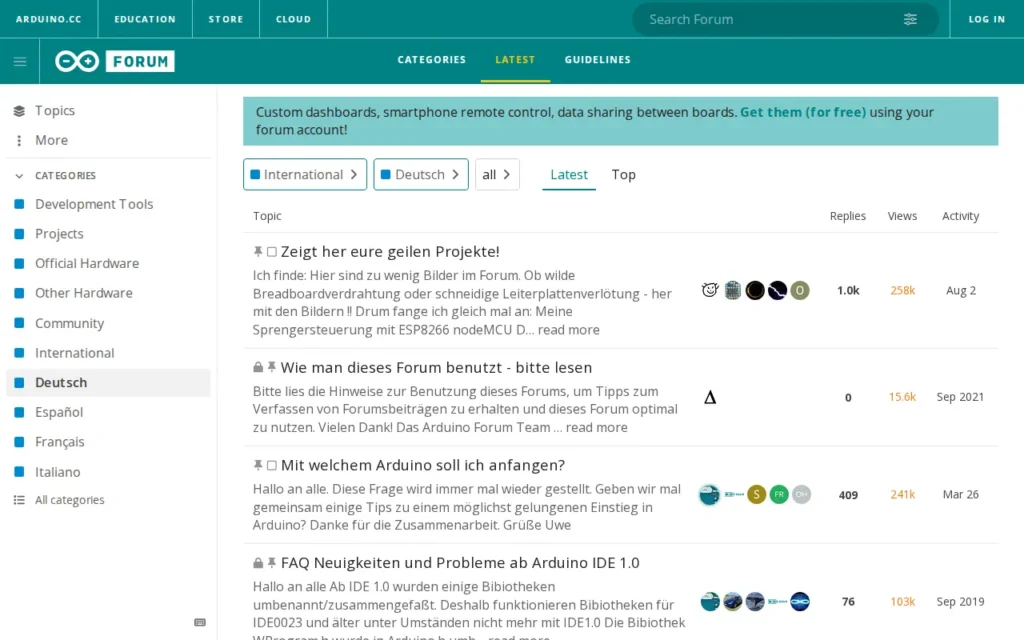The width and height of the screenshot is (1024, 640).
Task: Open the 'all' tags dropdown
Action: (x=497, y=174)
